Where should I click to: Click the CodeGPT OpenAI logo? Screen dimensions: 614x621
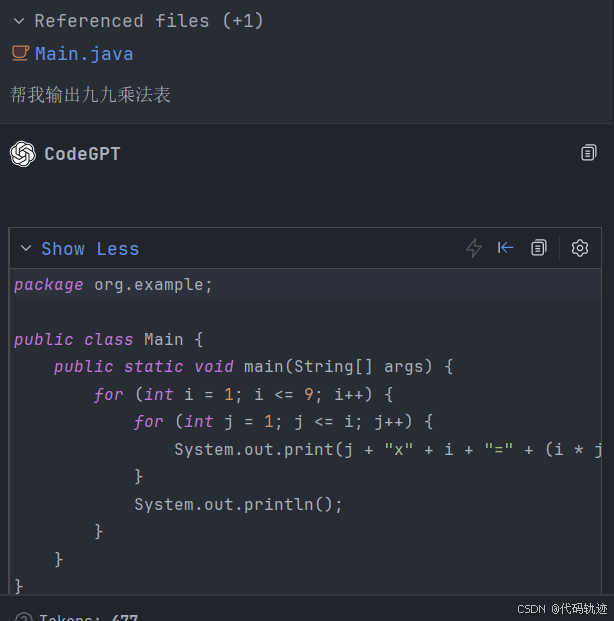pos(23,154)
